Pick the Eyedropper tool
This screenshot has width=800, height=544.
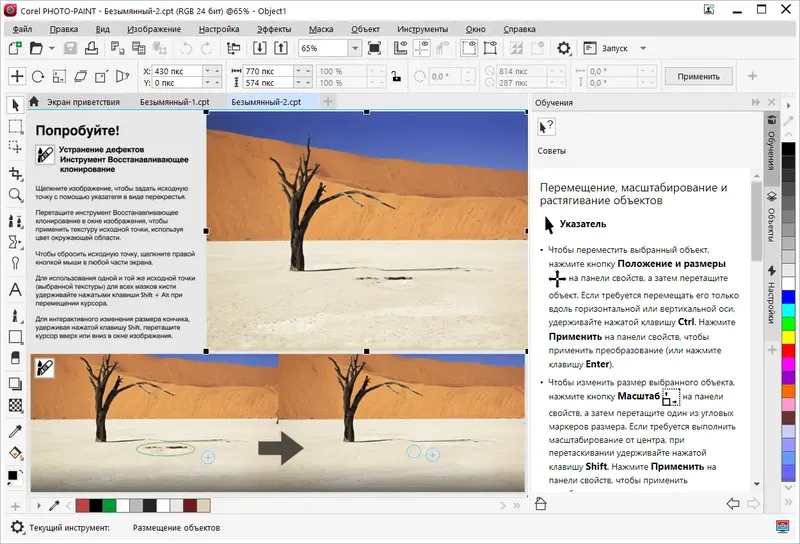tap(15, 430)
